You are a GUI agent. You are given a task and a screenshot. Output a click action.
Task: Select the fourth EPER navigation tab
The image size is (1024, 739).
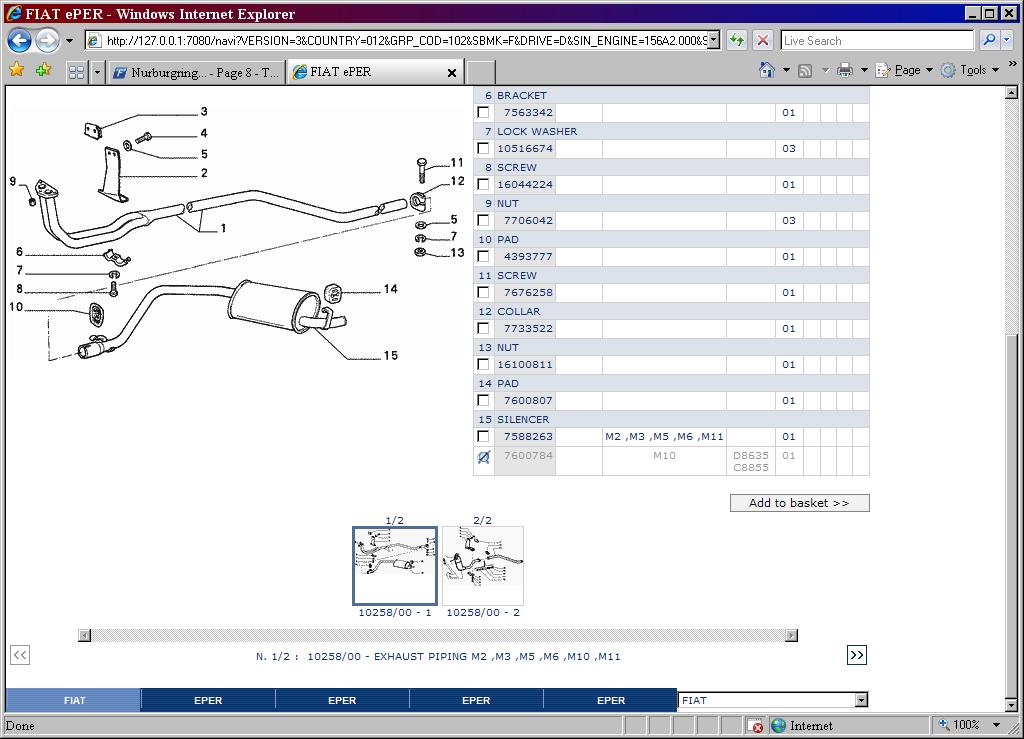[611, 700]
